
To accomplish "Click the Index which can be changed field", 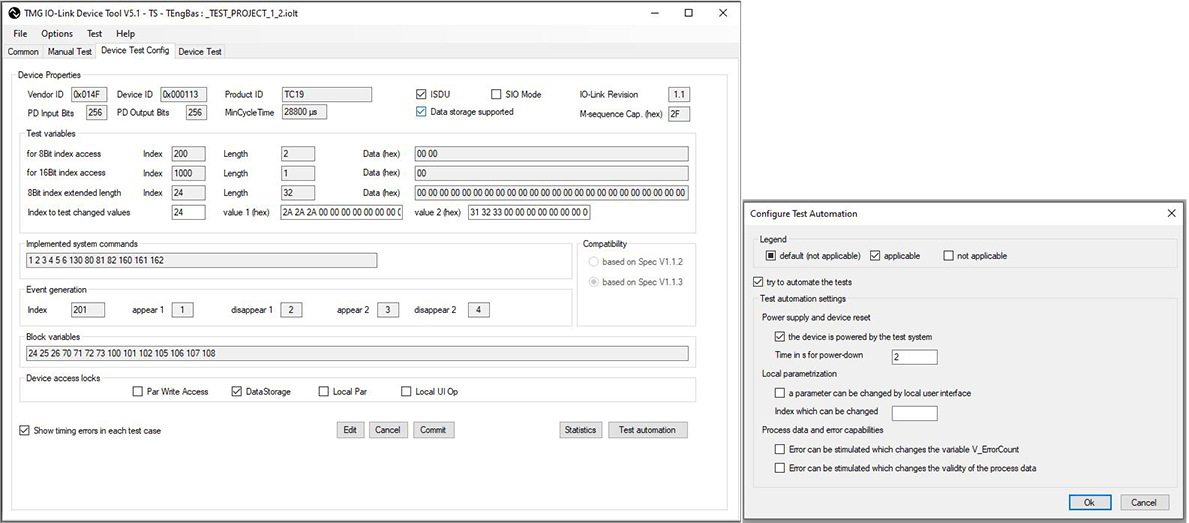I will click(x=914, y=413).
